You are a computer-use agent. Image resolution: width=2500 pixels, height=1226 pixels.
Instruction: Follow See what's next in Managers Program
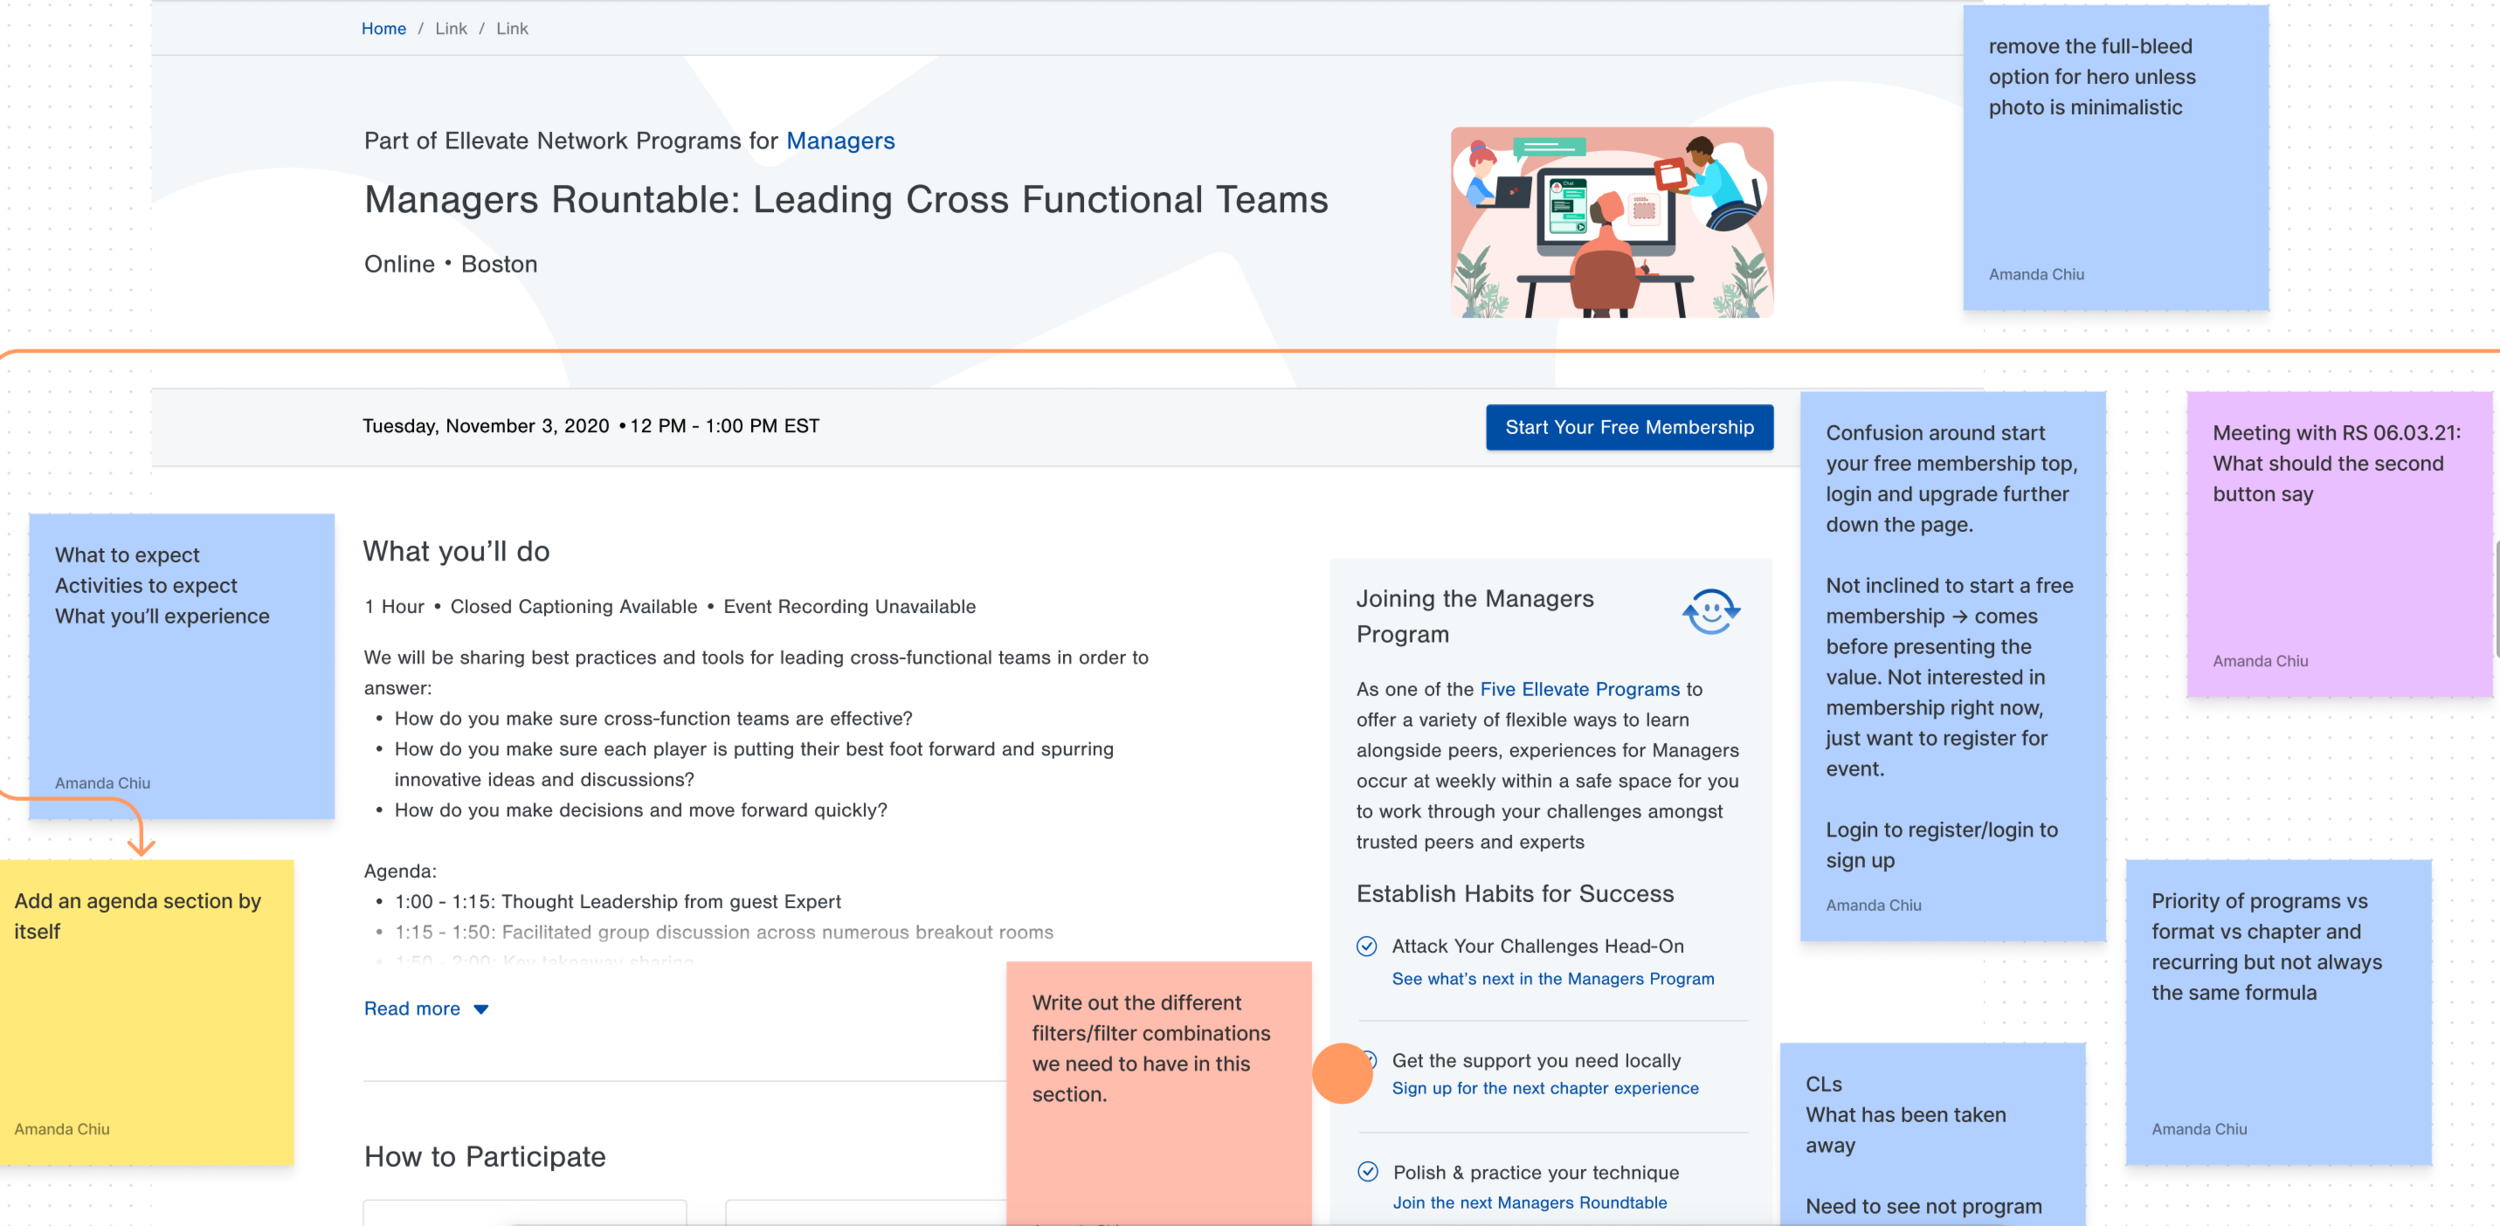[1552, 978]
